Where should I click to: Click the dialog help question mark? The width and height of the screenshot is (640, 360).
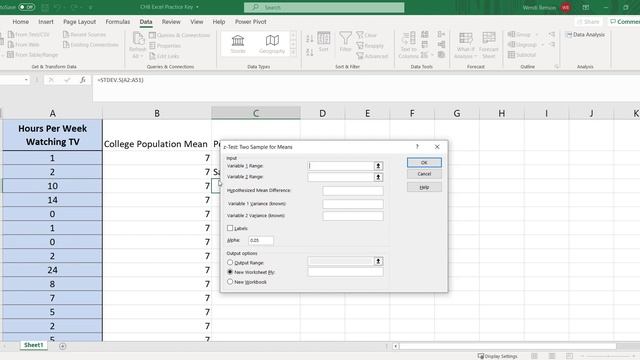tap(417, 147)
